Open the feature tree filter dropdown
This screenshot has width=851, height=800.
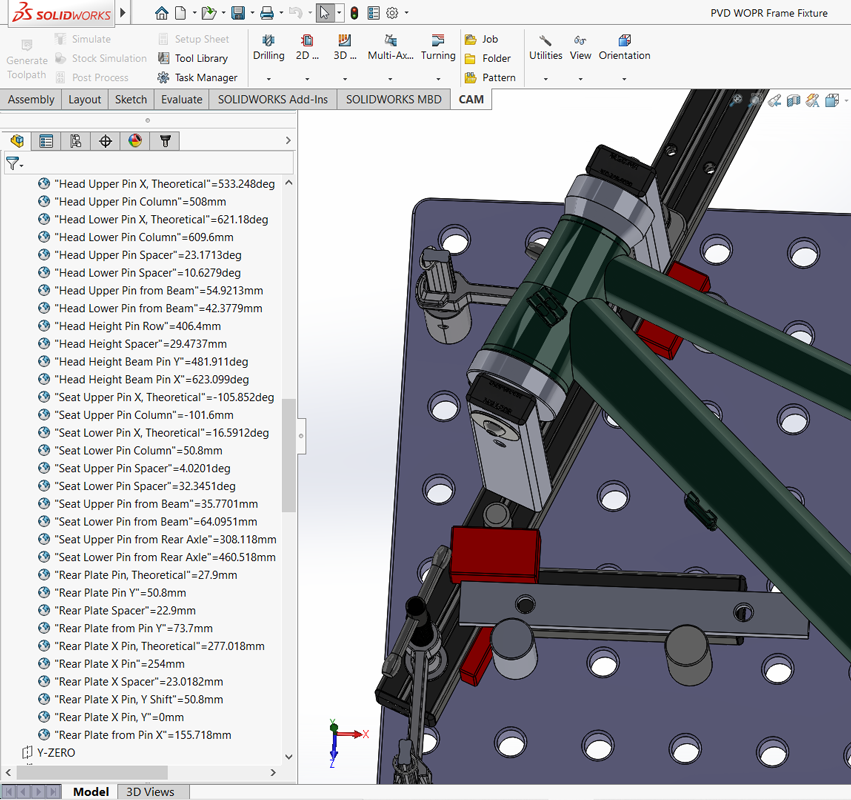(x=15, y=163)
